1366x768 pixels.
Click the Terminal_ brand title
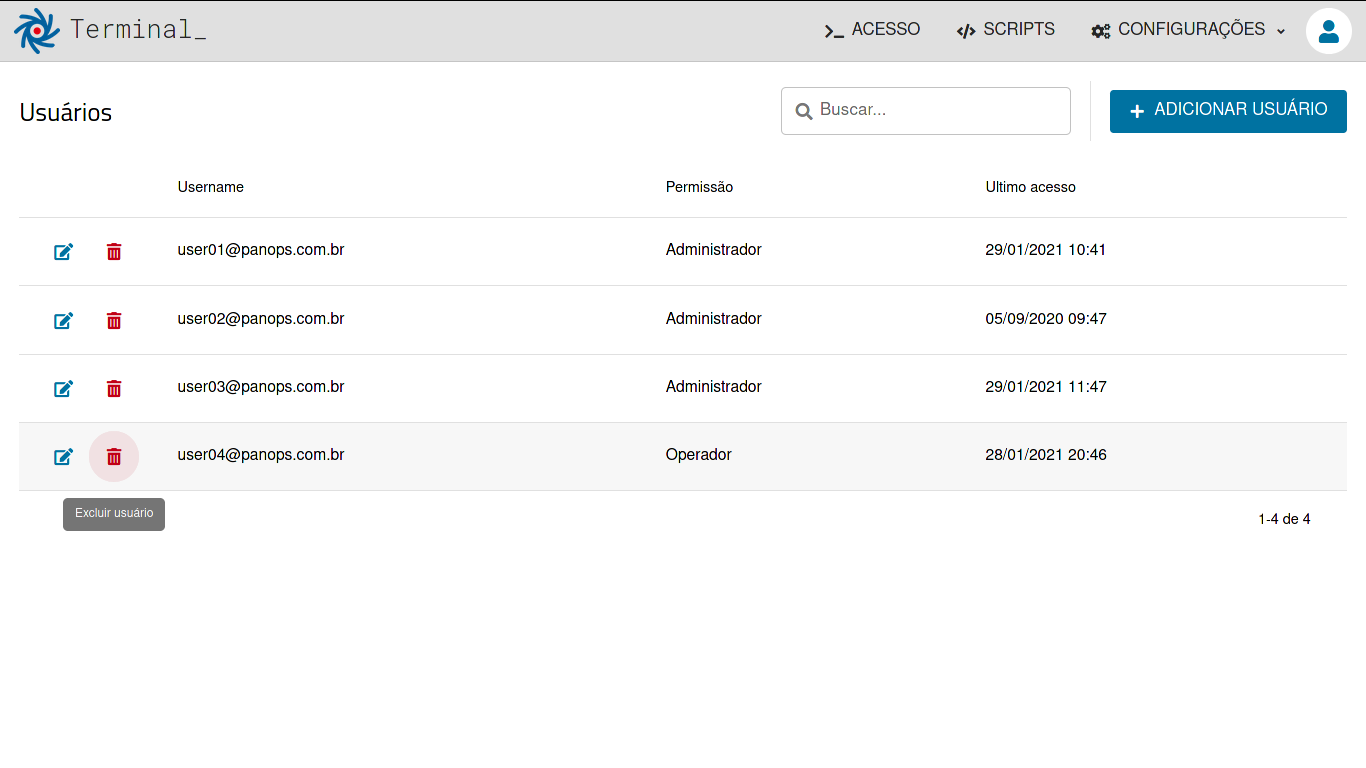pyautogui.click(x=138, y=30)
